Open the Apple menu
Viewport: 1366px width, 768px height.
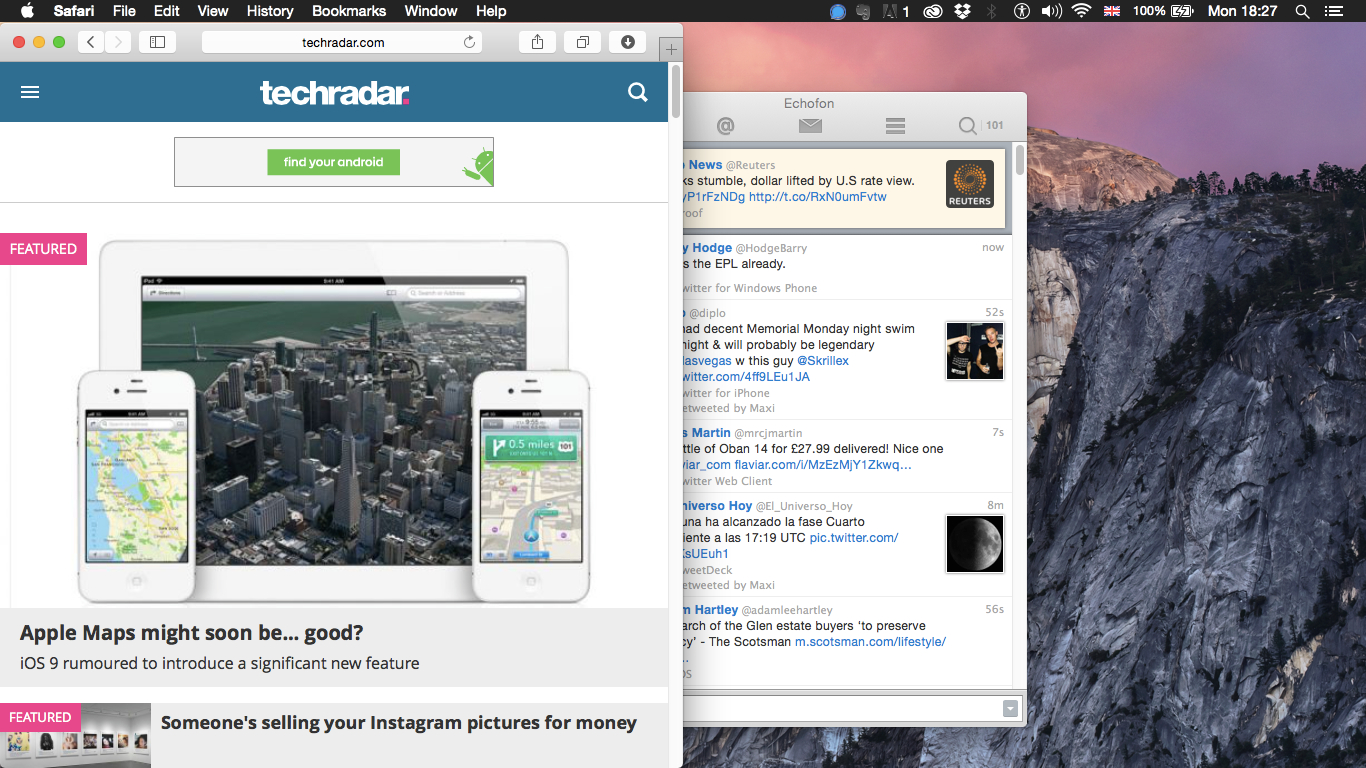coord(27,11)
